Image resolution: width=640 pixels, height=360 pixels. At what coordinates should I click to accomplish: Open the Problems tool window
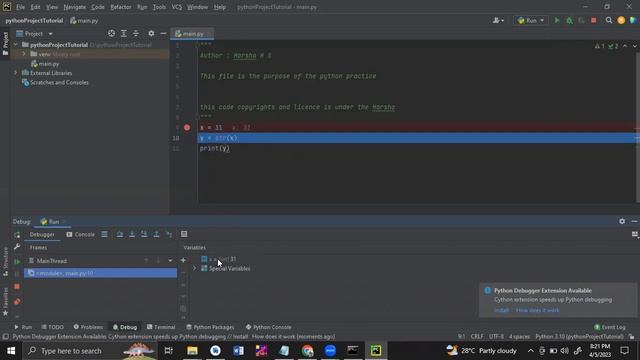88,327
